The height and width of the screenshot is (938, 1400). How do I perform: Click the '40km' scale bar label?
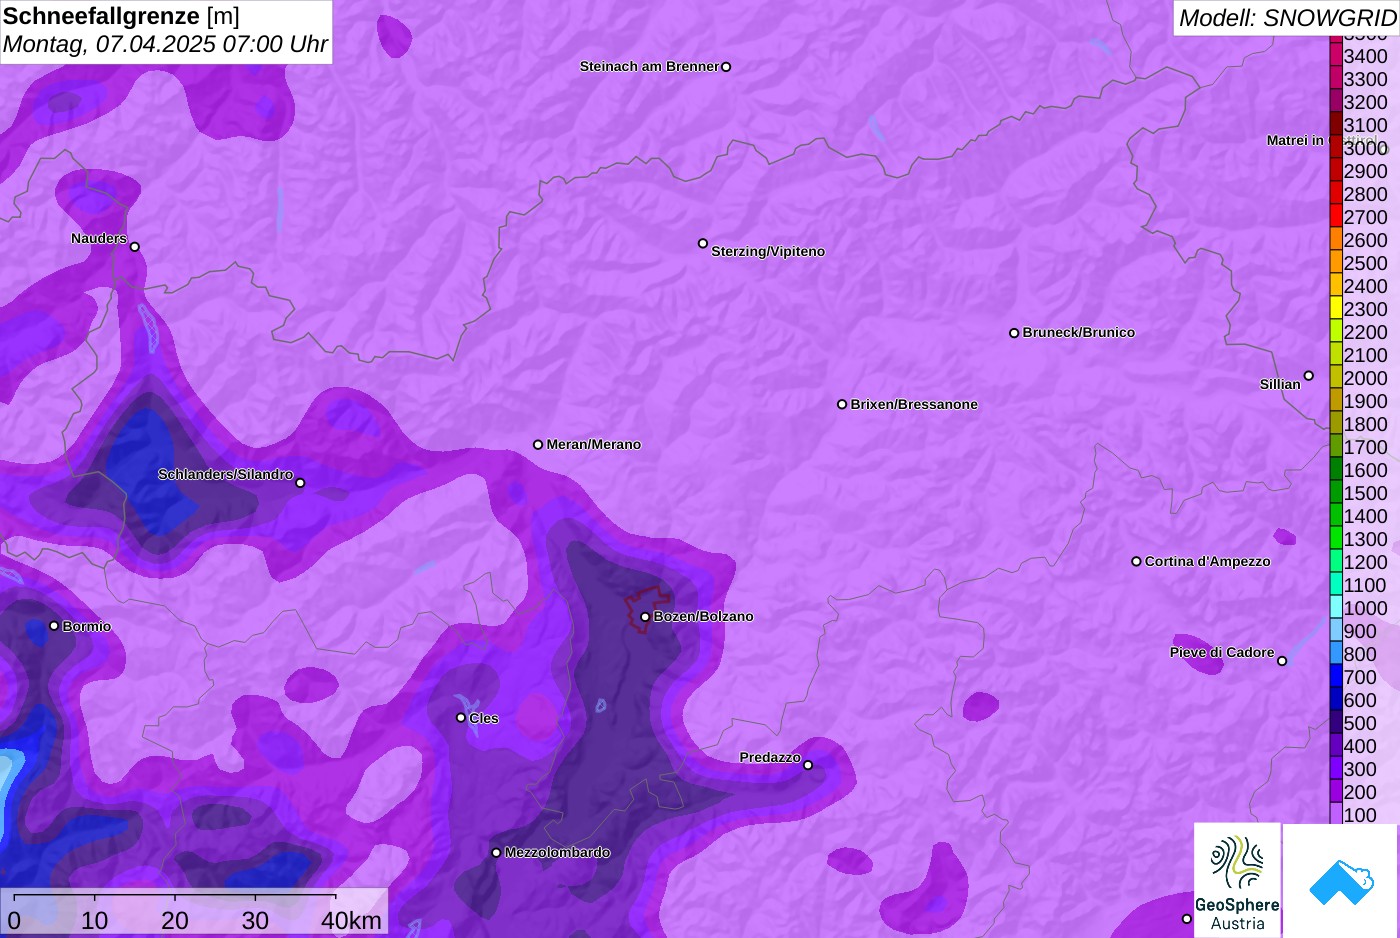pyautogui.click(x=351, y=920)
